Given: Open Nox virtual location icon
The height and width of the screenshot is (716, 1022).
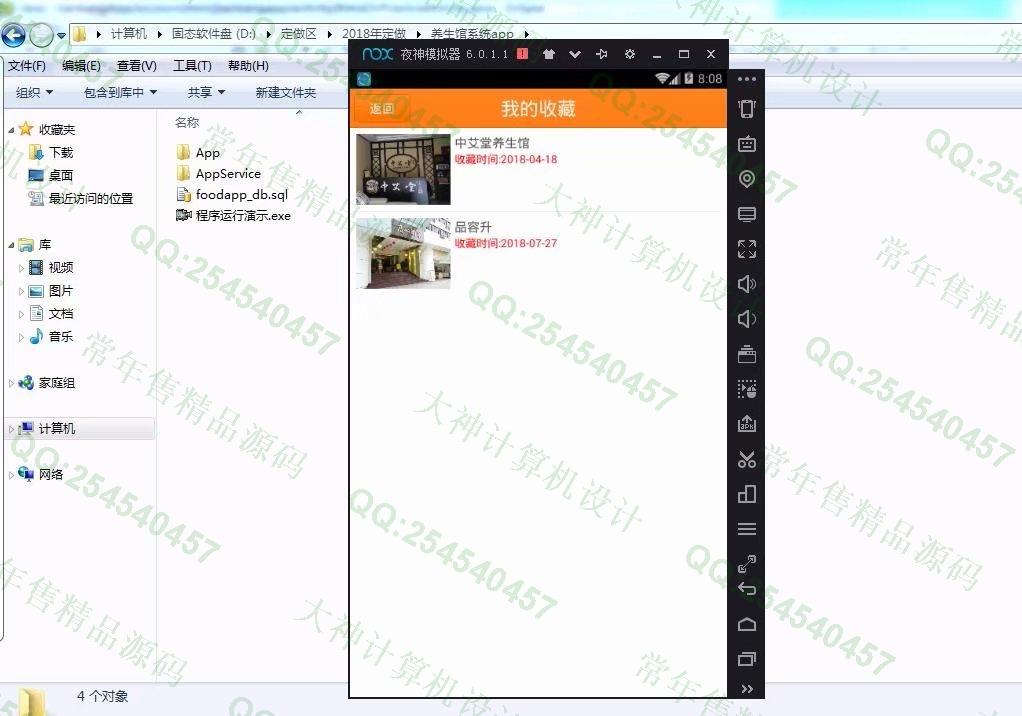Looking at the screenshot, I should pos(747,179).
